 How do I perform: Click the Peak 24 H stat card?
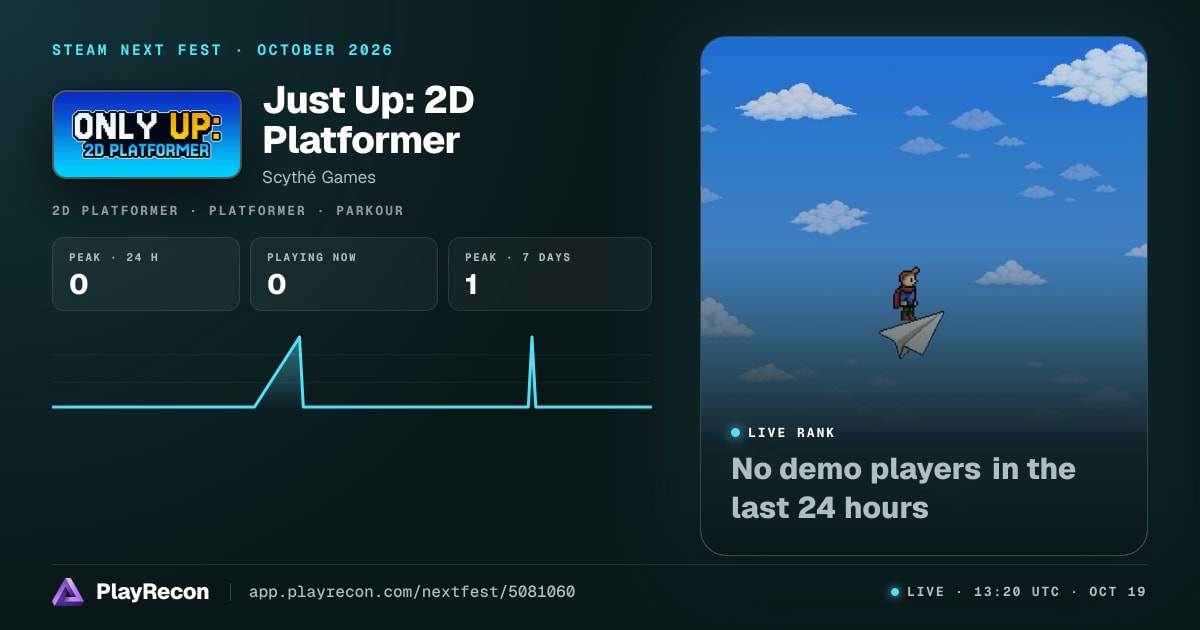[x=146, y=274]
